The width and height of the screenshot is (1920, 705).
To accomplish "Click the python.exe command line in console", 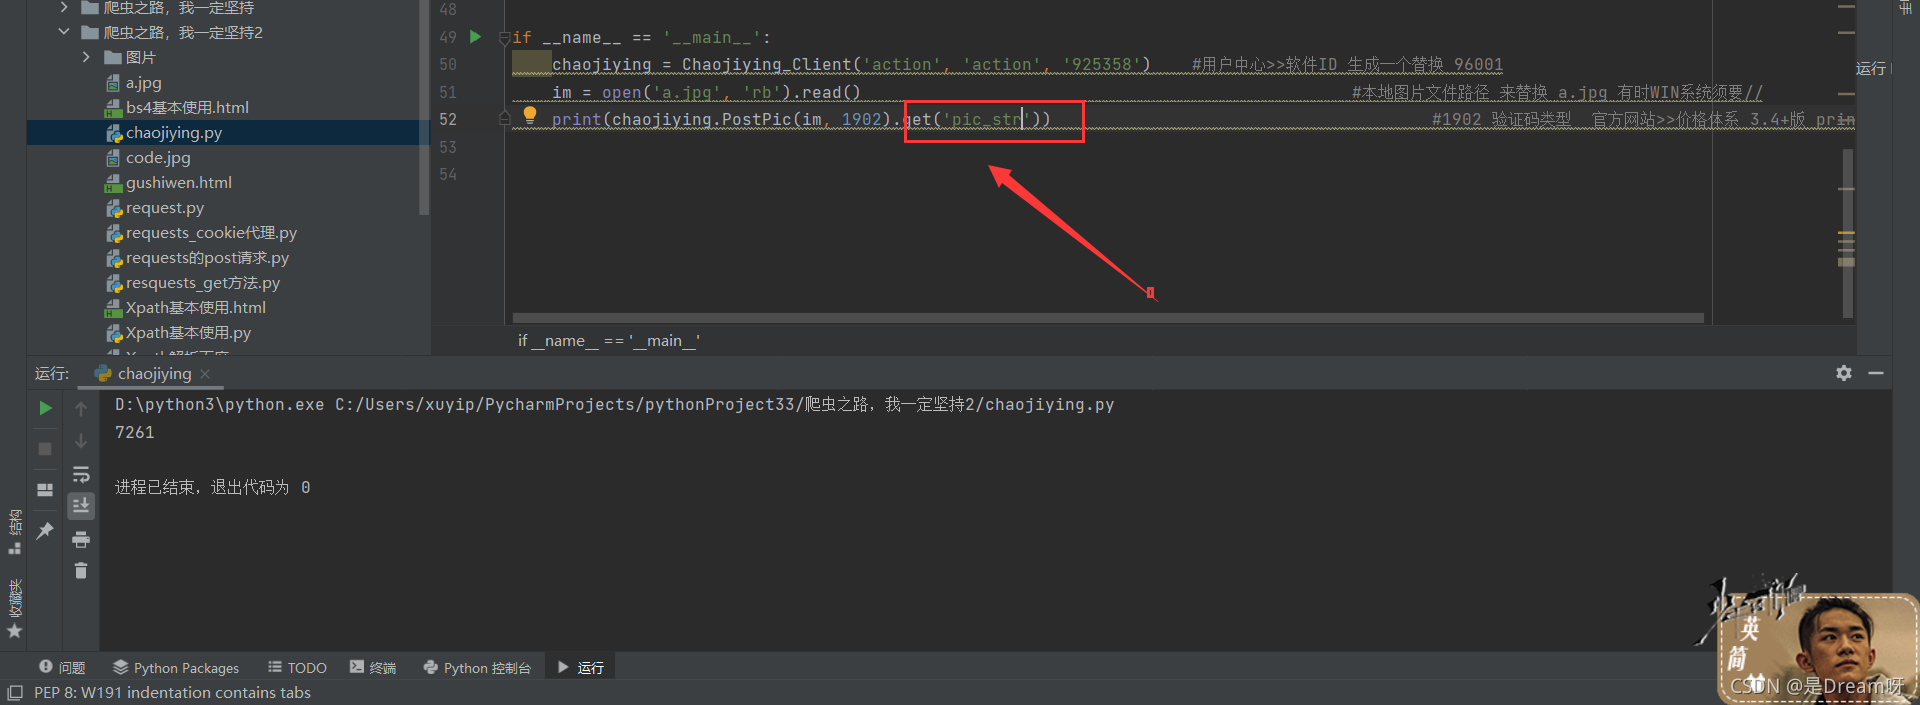I will coord(614,405).
